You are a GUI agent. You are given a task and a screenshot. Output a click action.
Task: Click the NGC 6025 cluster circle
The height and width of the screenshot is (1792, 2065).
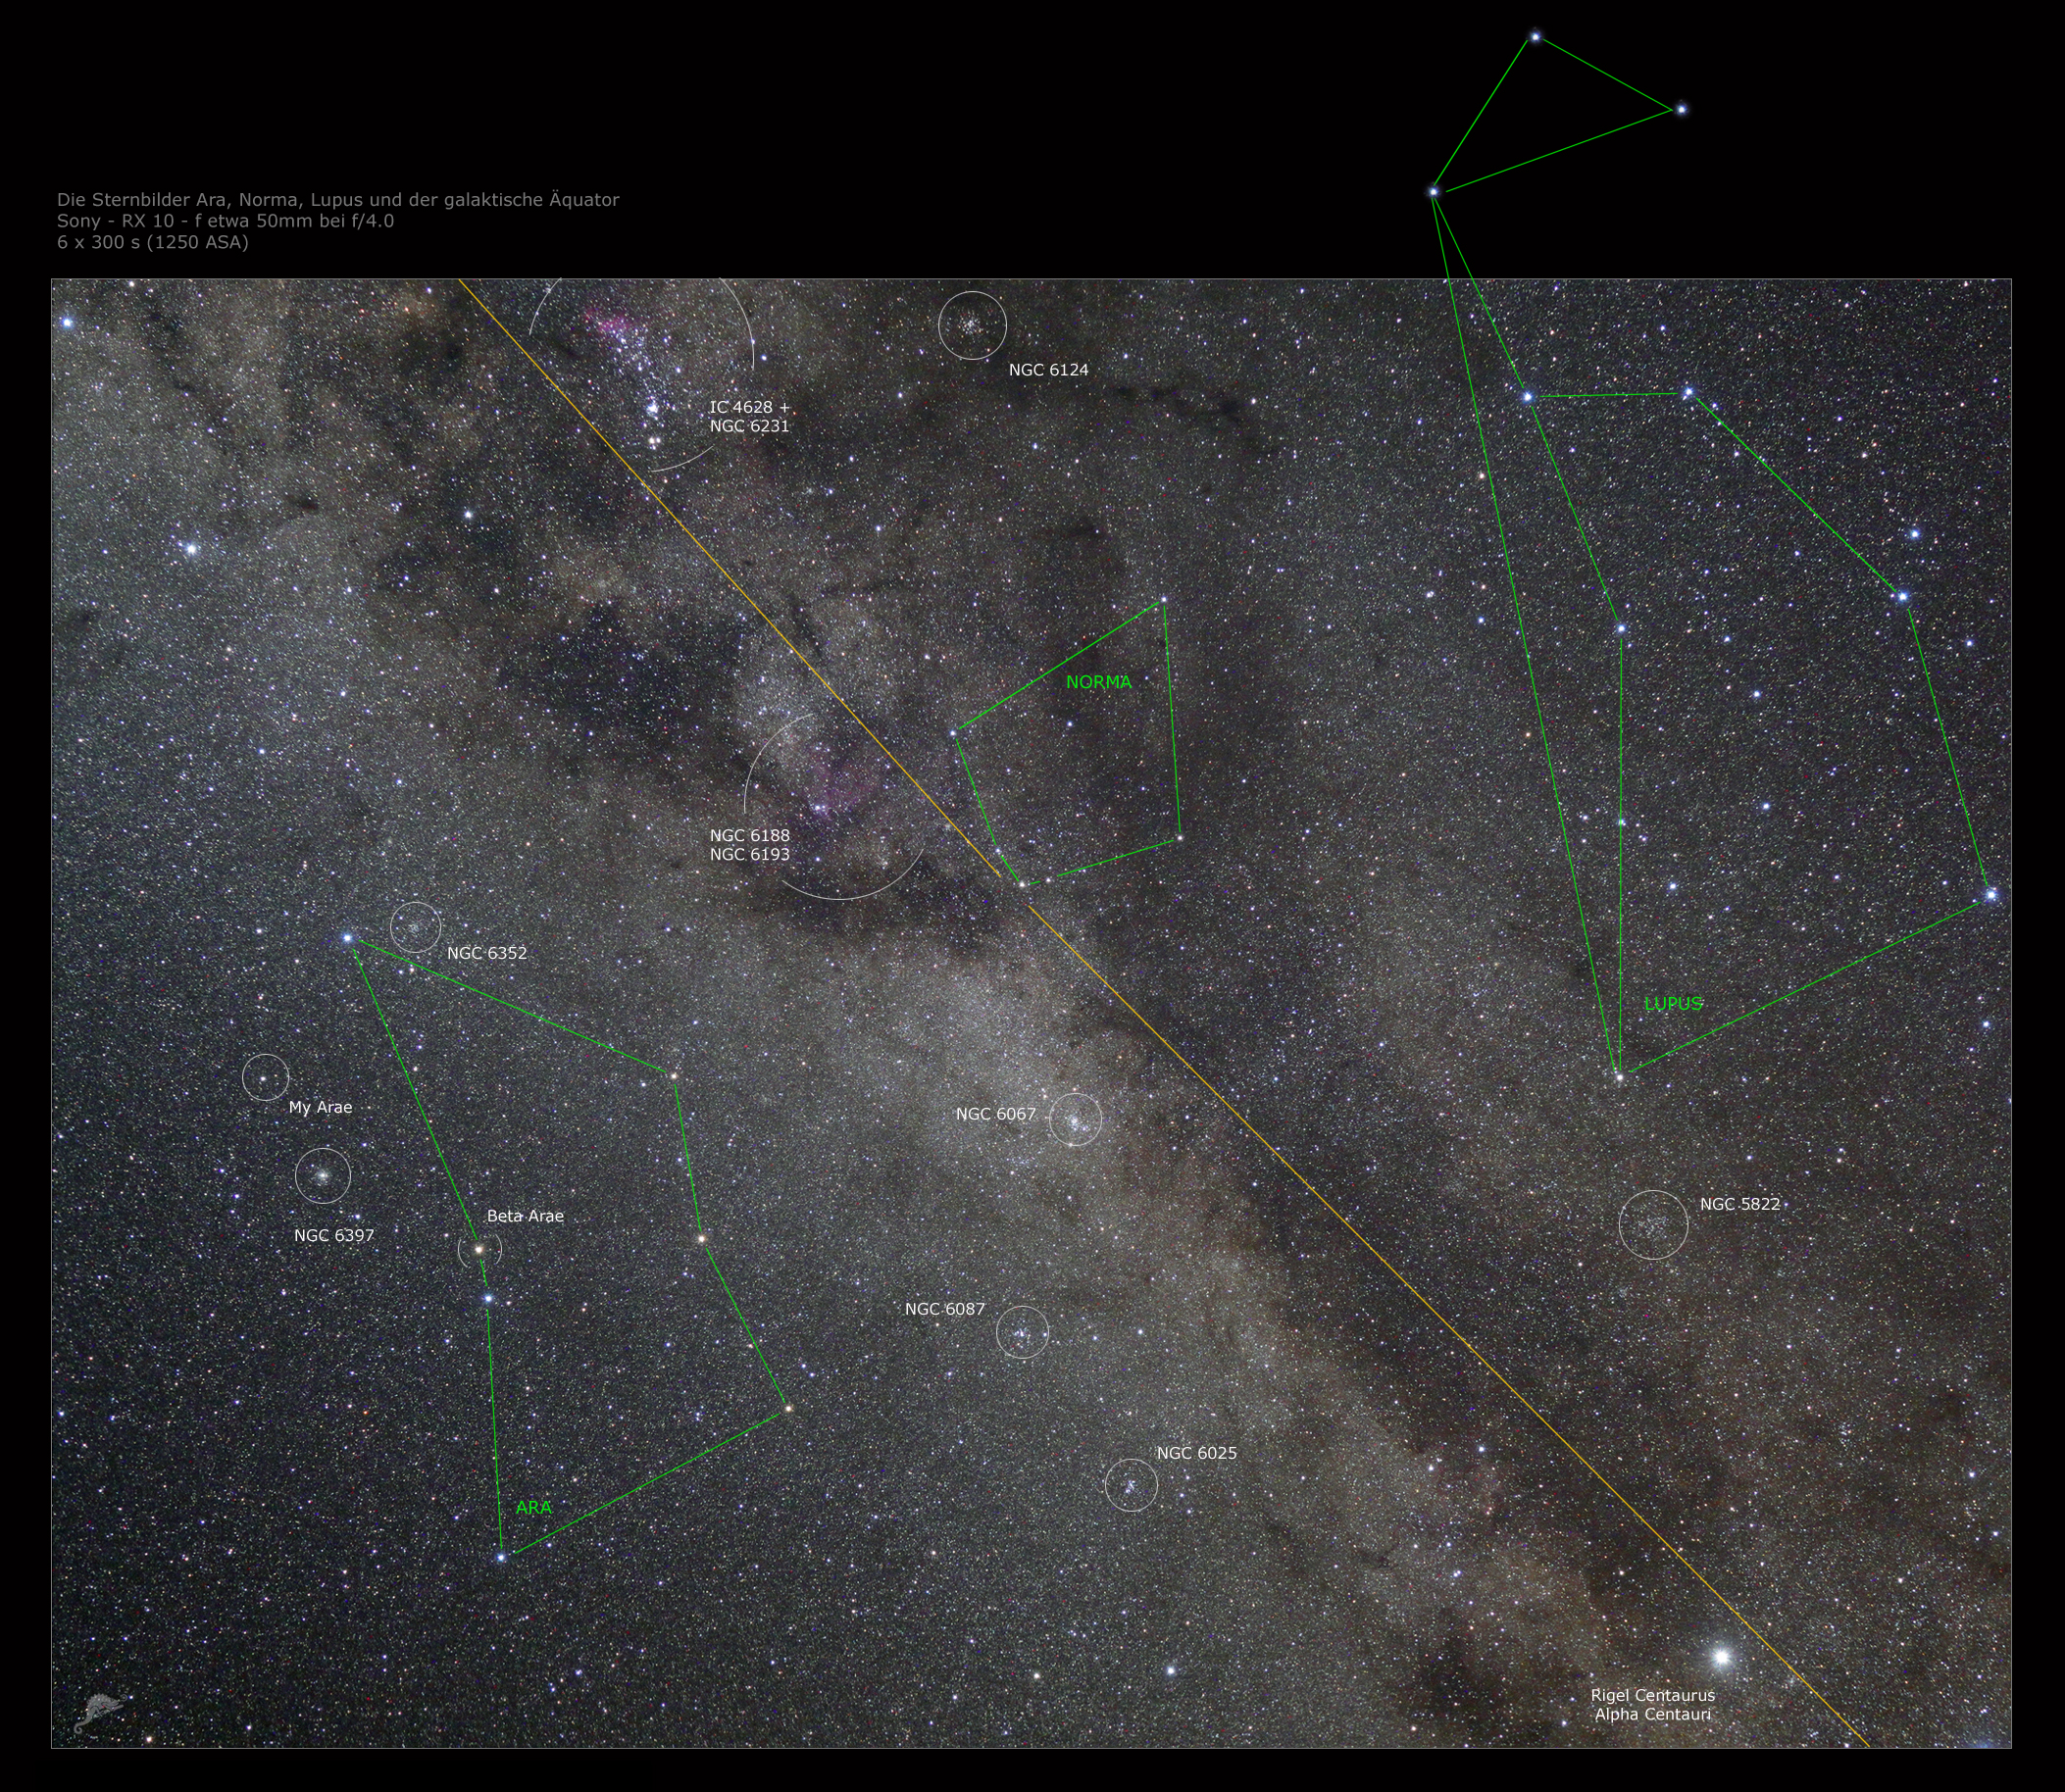(x=1131, y=1485)
